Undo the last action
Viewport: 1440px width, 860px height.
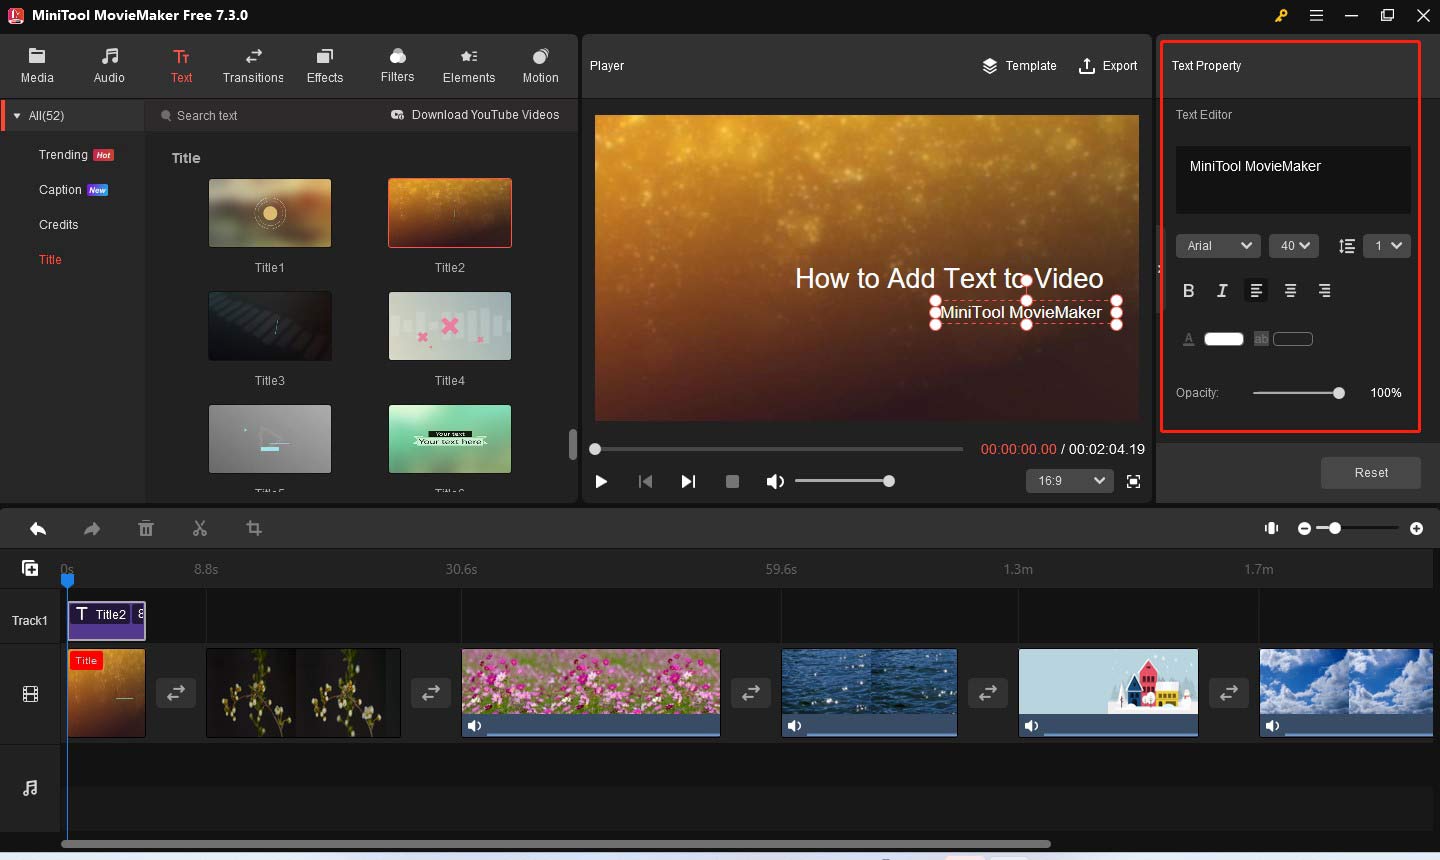[38, 529]
